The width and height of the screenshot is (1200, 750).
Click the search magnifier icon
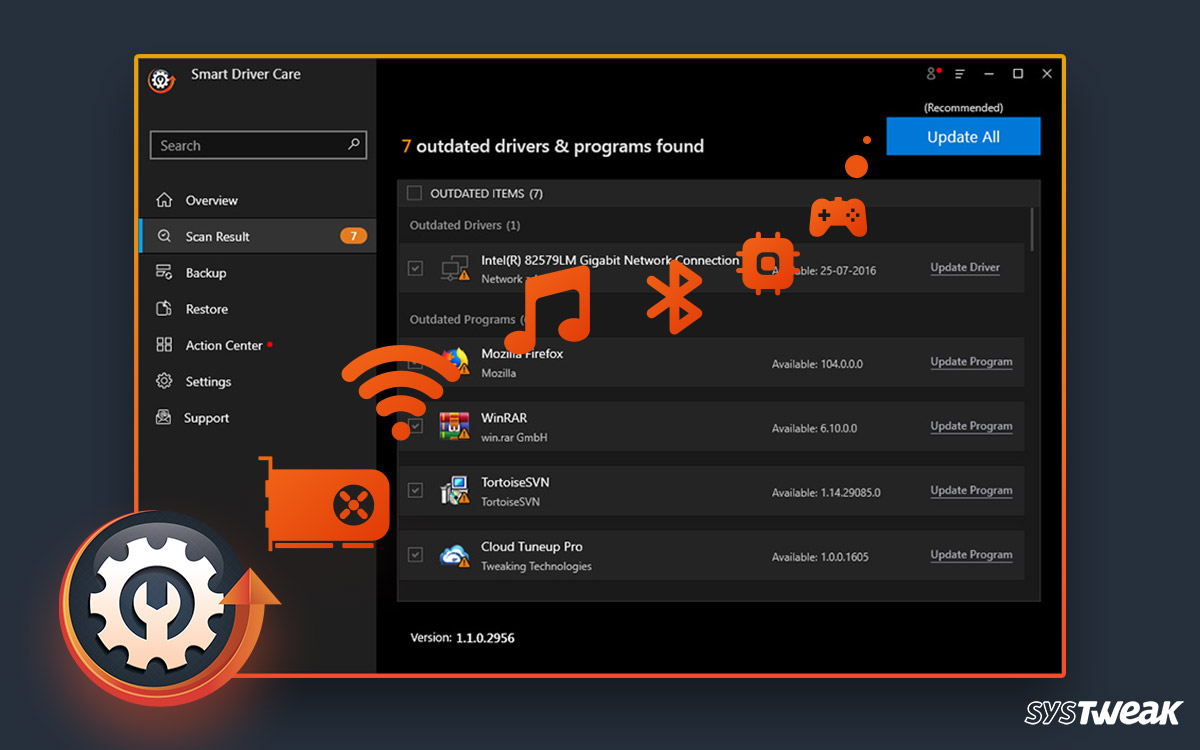(353, 145)
